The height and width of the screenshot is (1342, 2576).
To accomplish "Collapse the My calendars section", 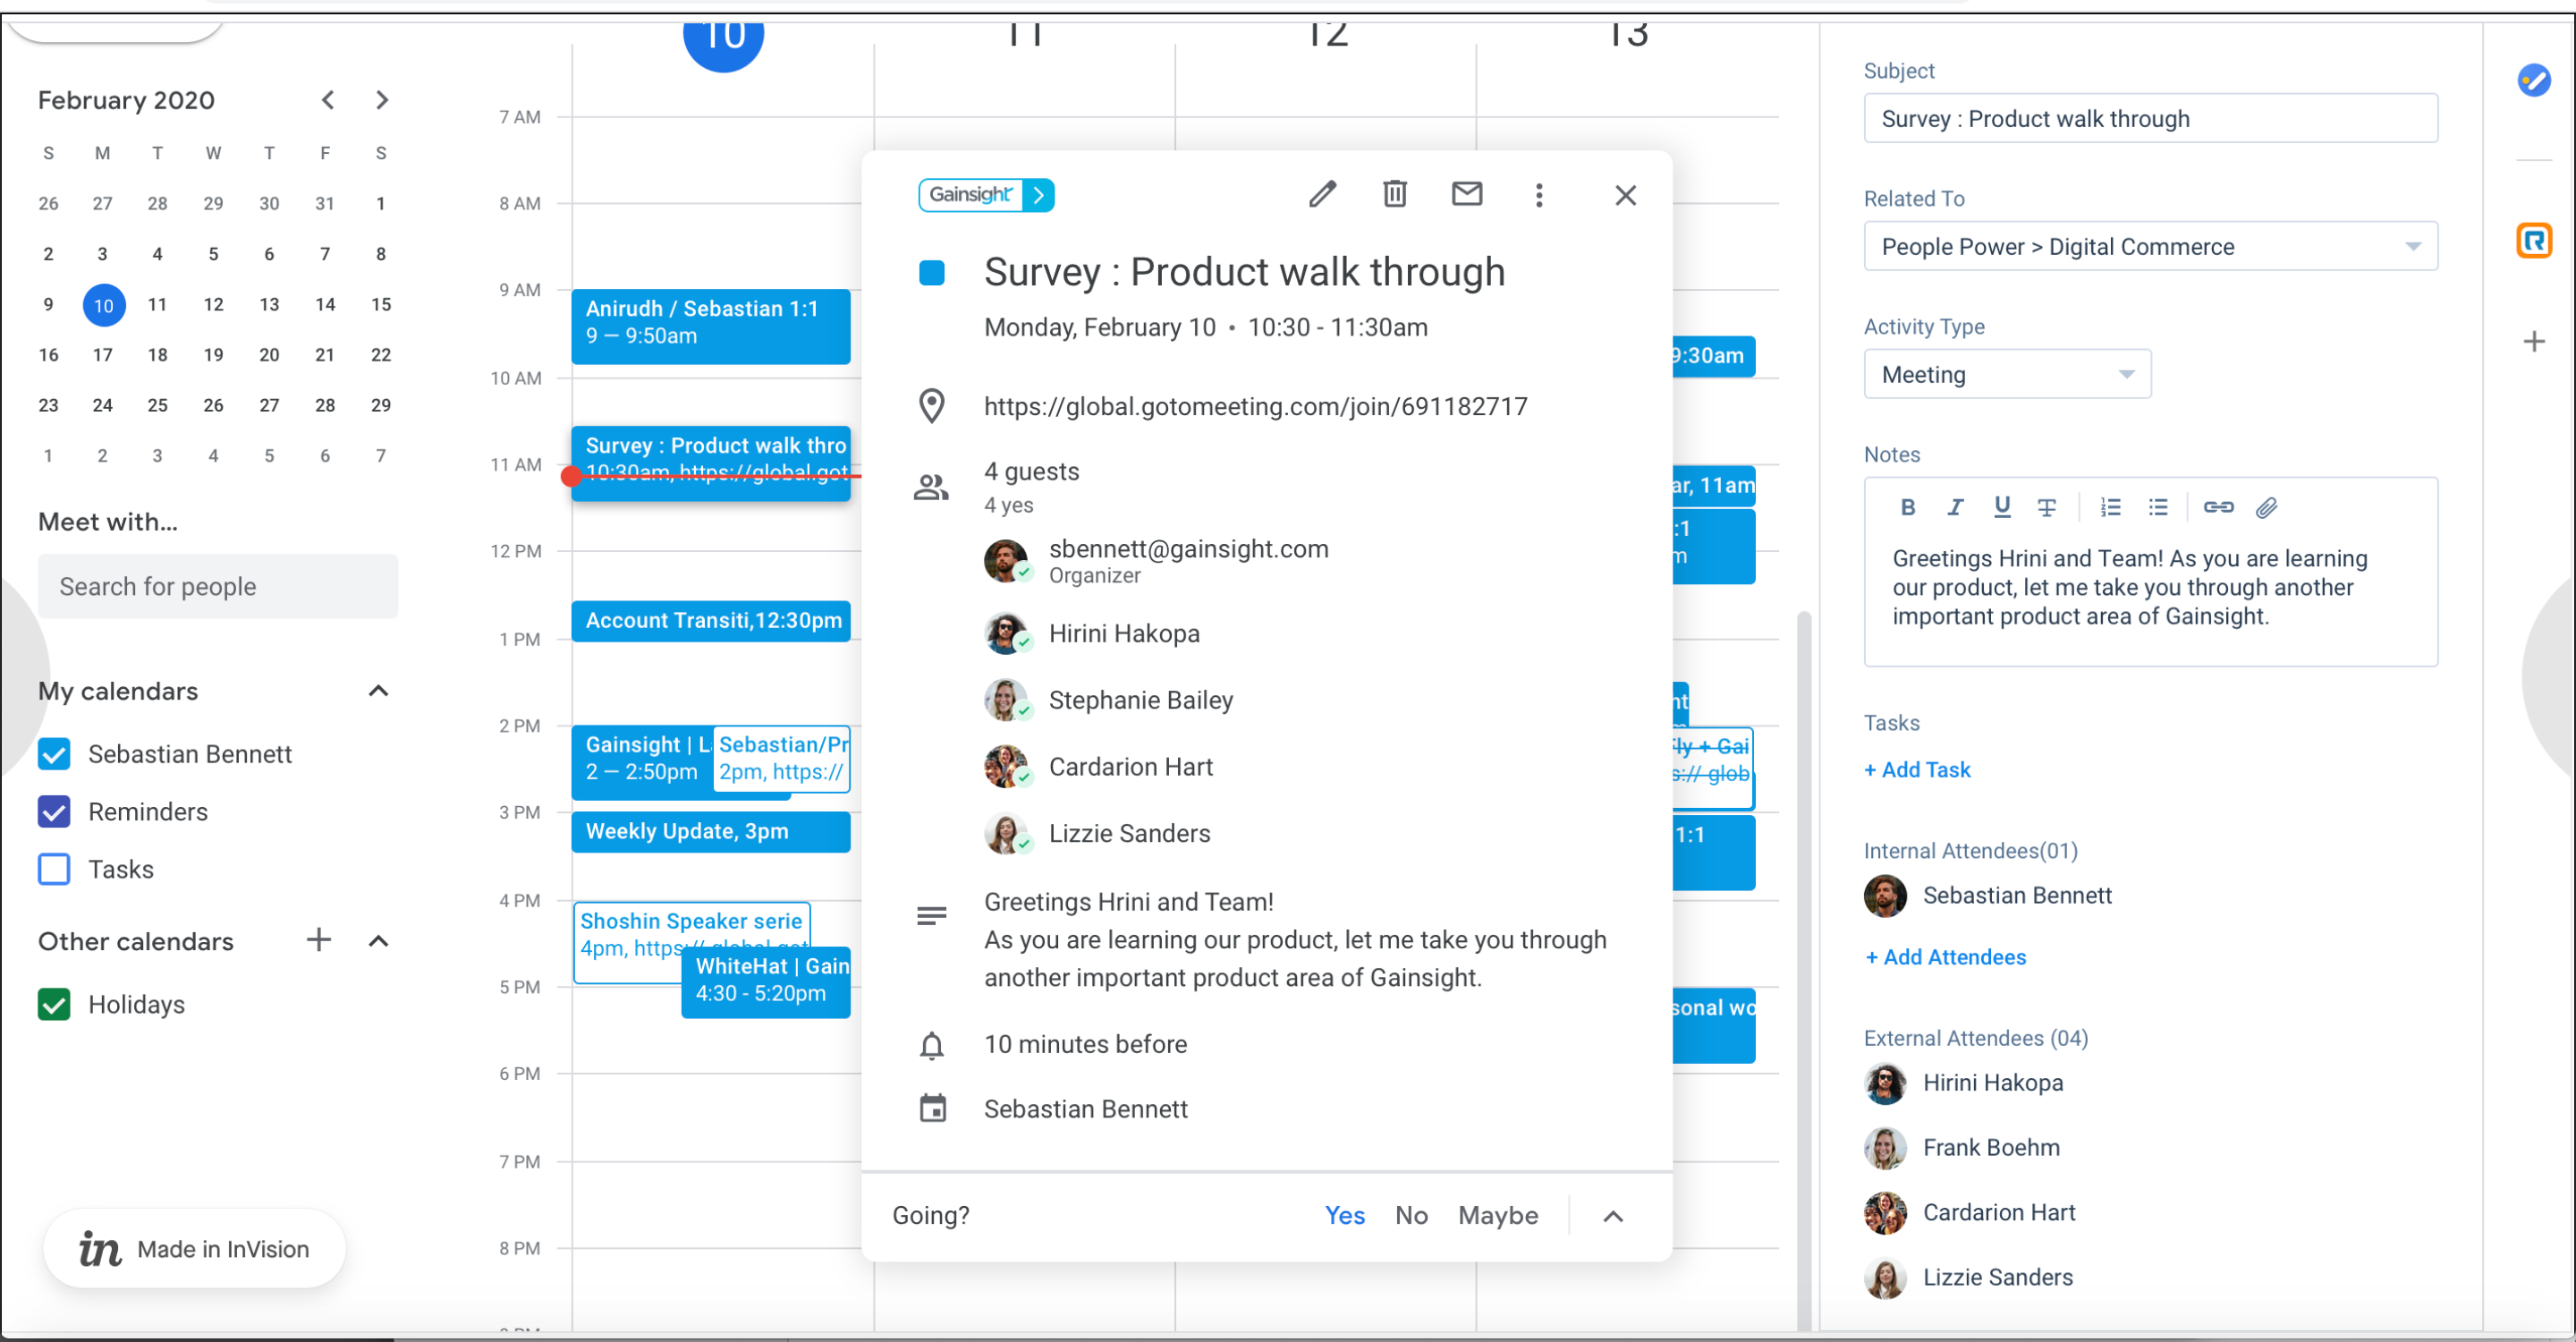I will tap(378, 691).
